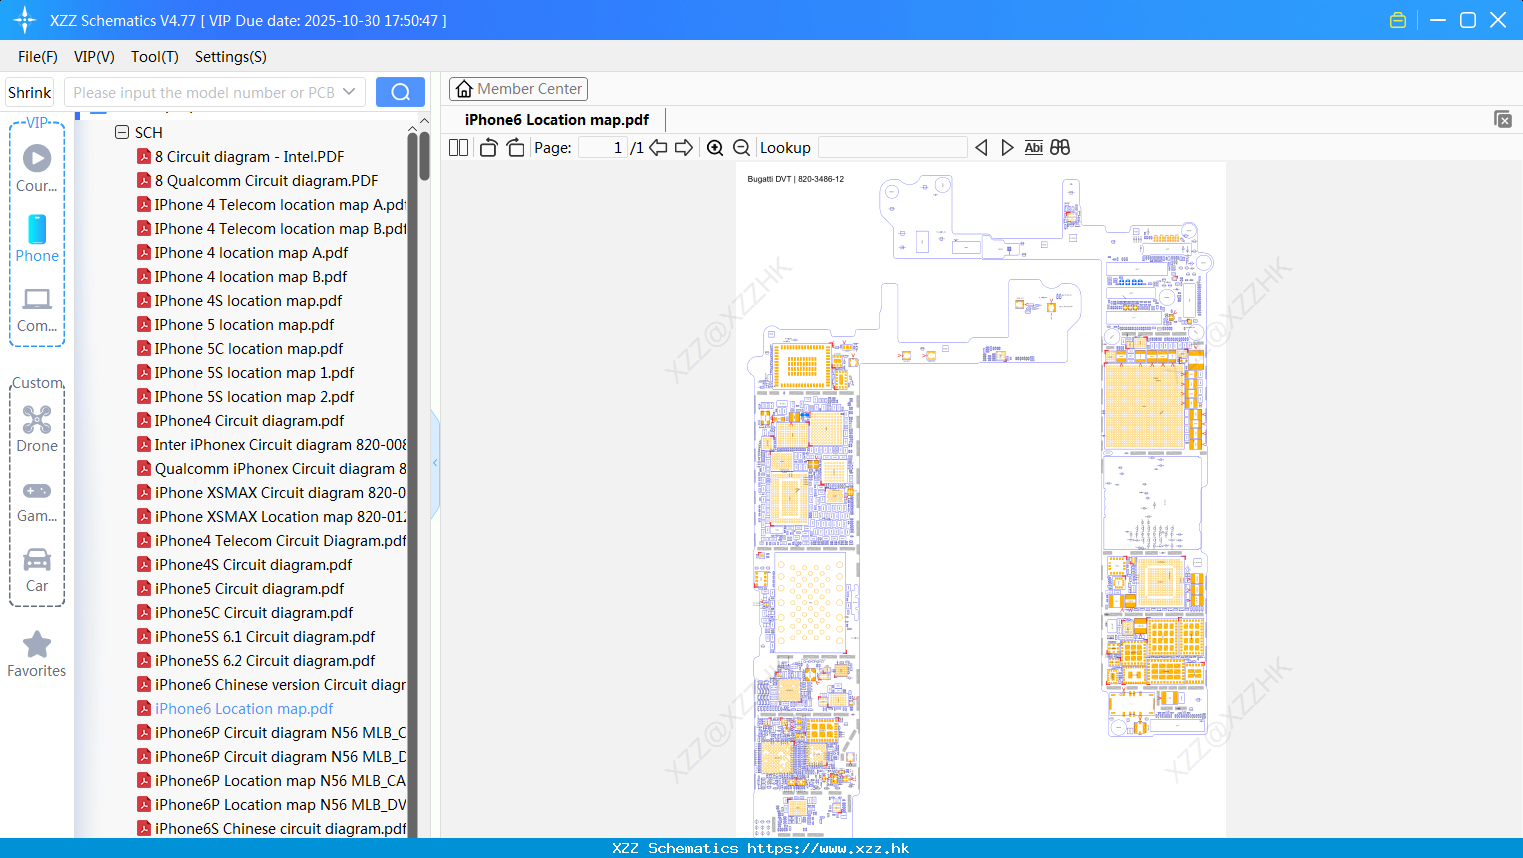Open iPhone5C Circuit diagram.pdf
Image resolution: width=1523 pixels, height=858 pixels.
coord(254,612)
